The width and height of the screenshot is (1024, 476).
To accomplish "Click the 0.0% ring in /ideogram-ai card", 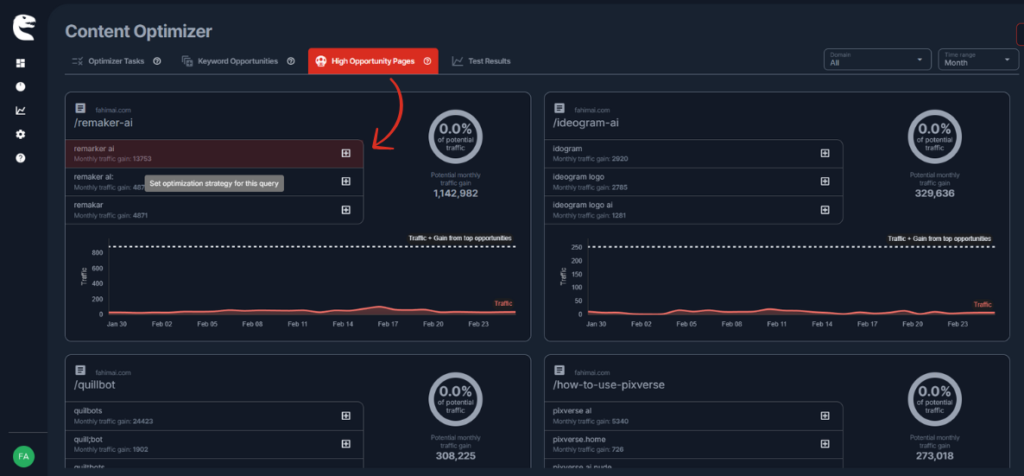I will tap(935, 136).
